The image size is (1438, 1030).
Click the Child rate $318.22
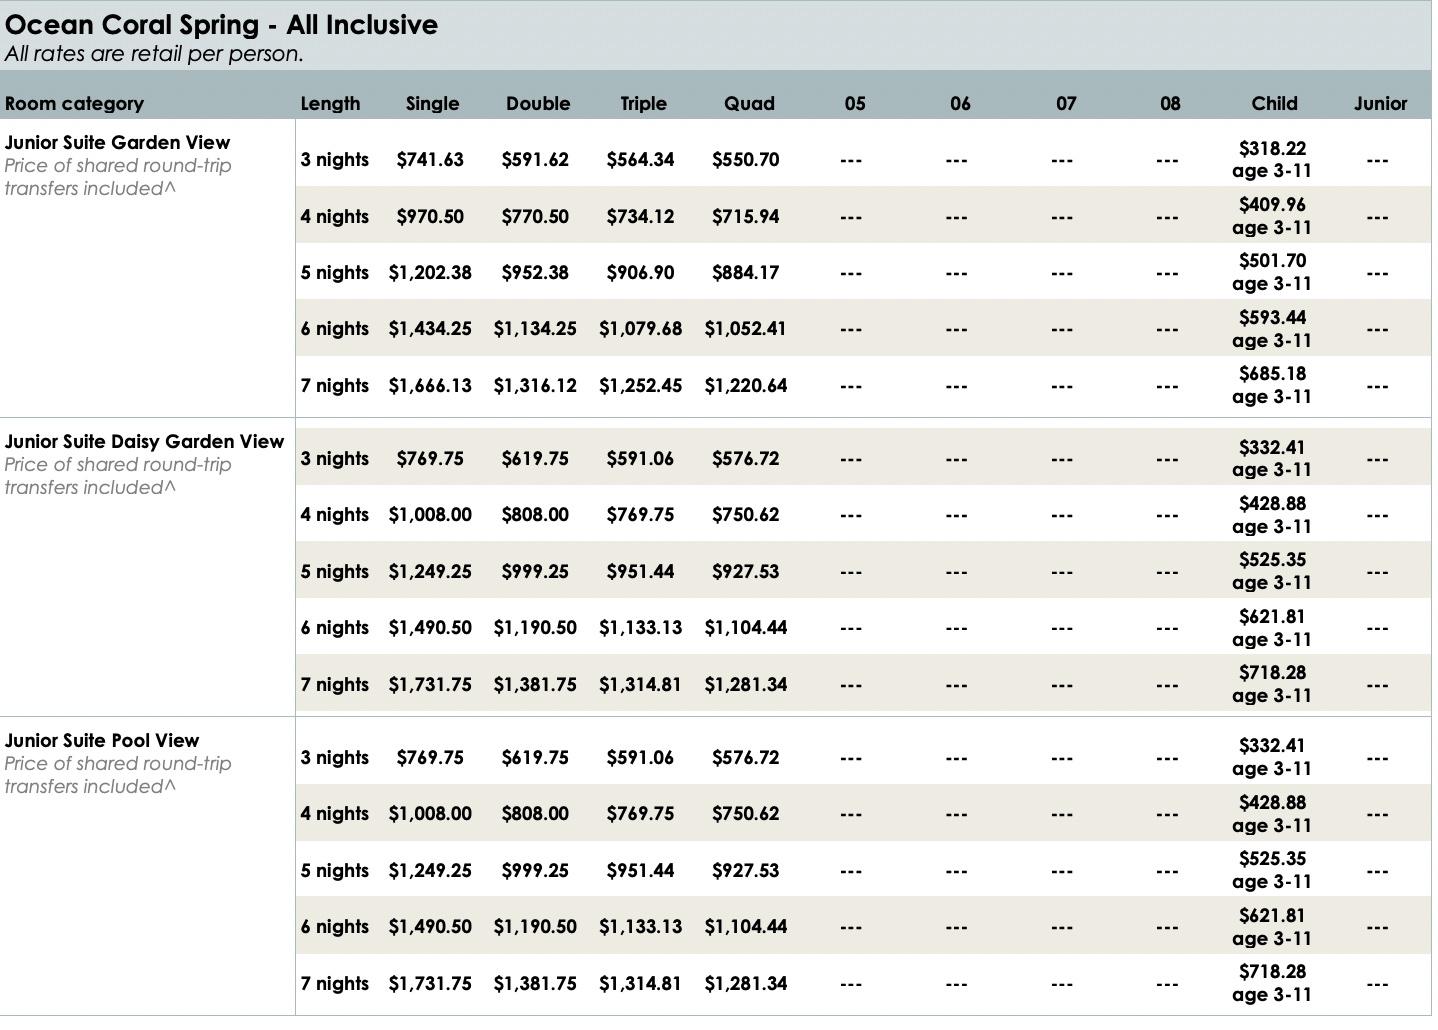tap(1272, 148)
